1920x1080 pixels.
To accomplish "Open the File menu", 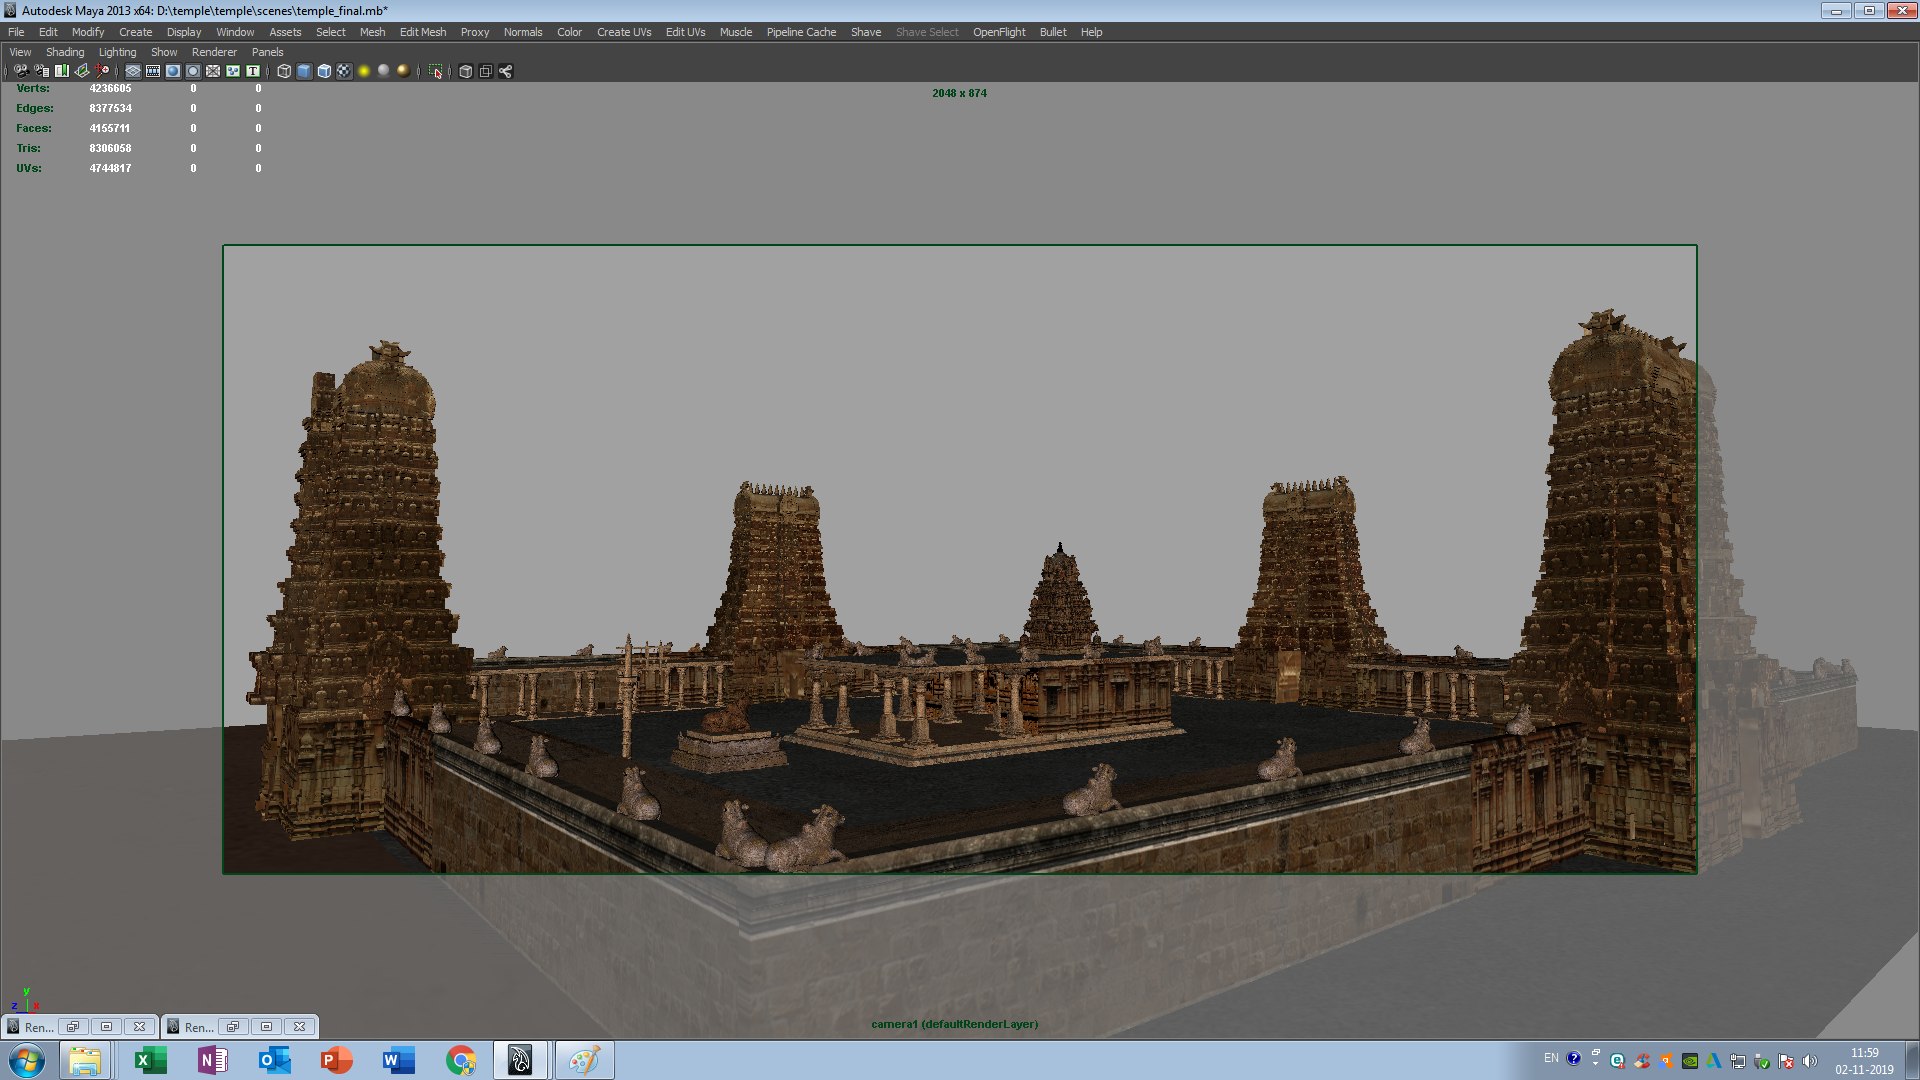I will [x=16, y=32].
